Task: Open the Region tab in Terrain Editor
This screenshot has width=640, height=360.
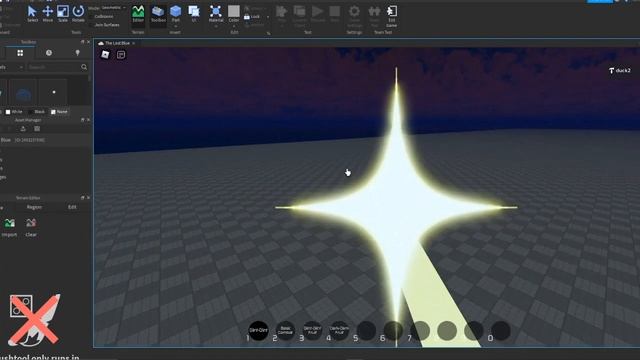Action: pos(34,207)
